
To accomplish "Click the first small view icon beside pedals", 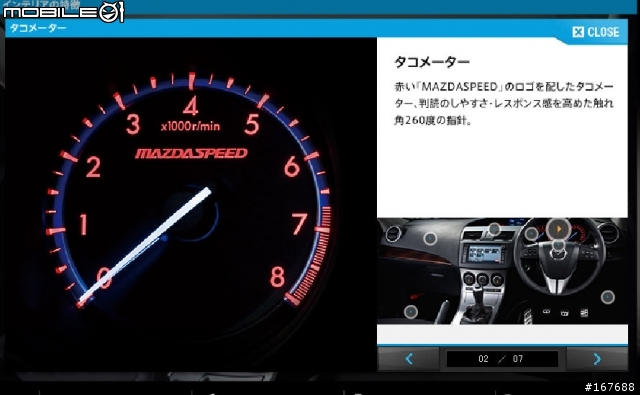I will [547, 312].
